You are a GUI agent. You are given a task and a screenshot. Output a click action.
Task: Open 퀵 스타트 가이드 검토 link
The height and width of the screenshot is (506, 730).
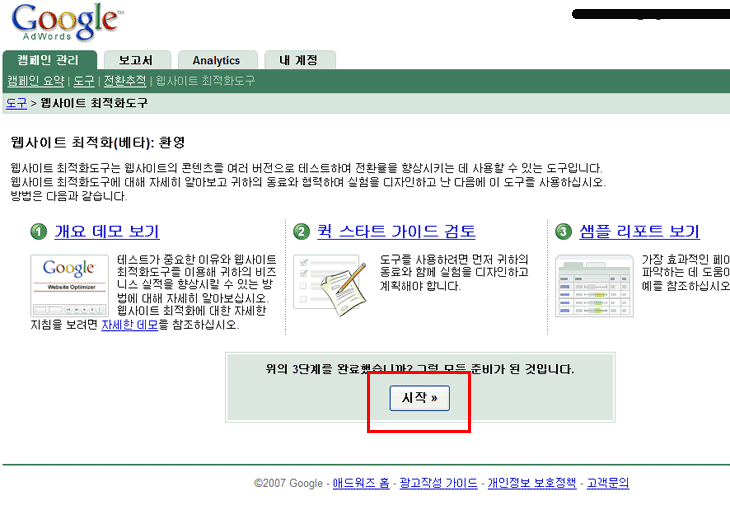click(396, 231)
